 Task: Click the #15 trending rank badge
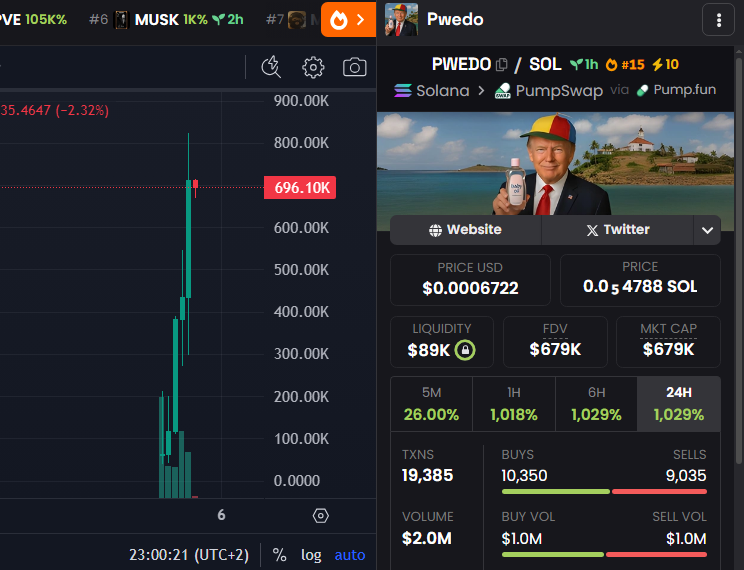point(625,65)
